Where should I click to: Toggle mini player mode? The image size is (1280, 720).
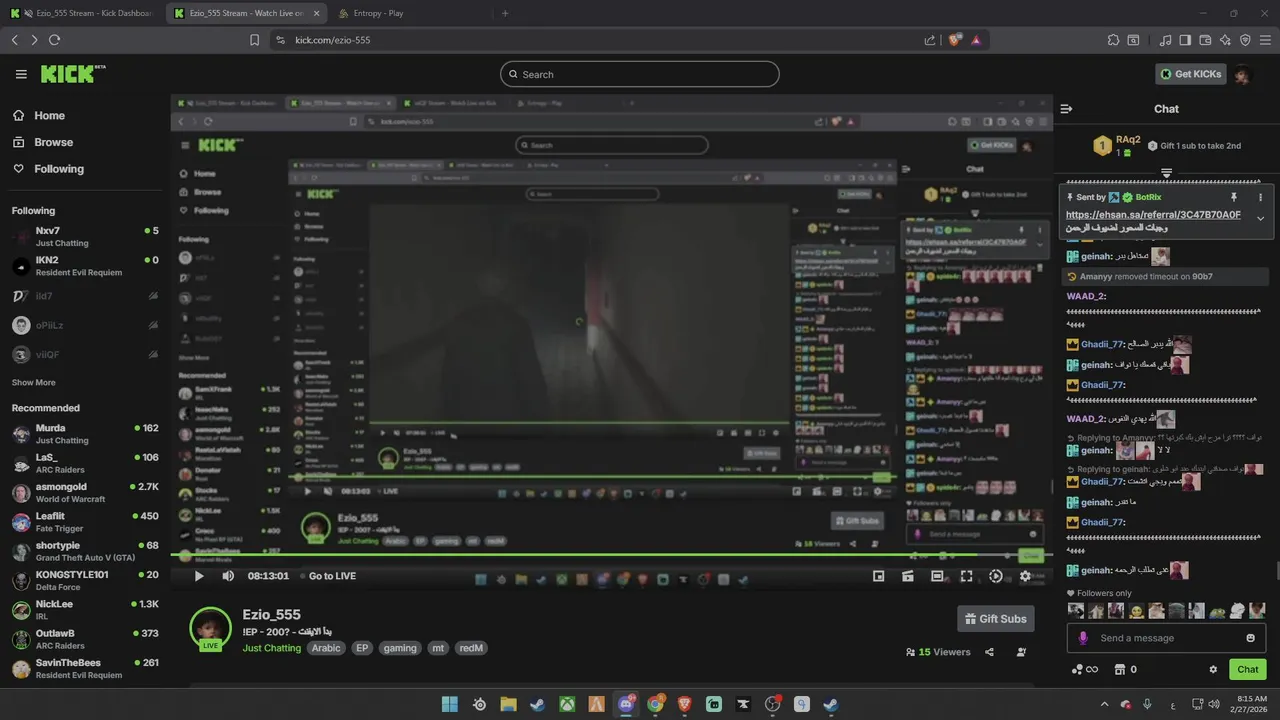coord(879,576)
